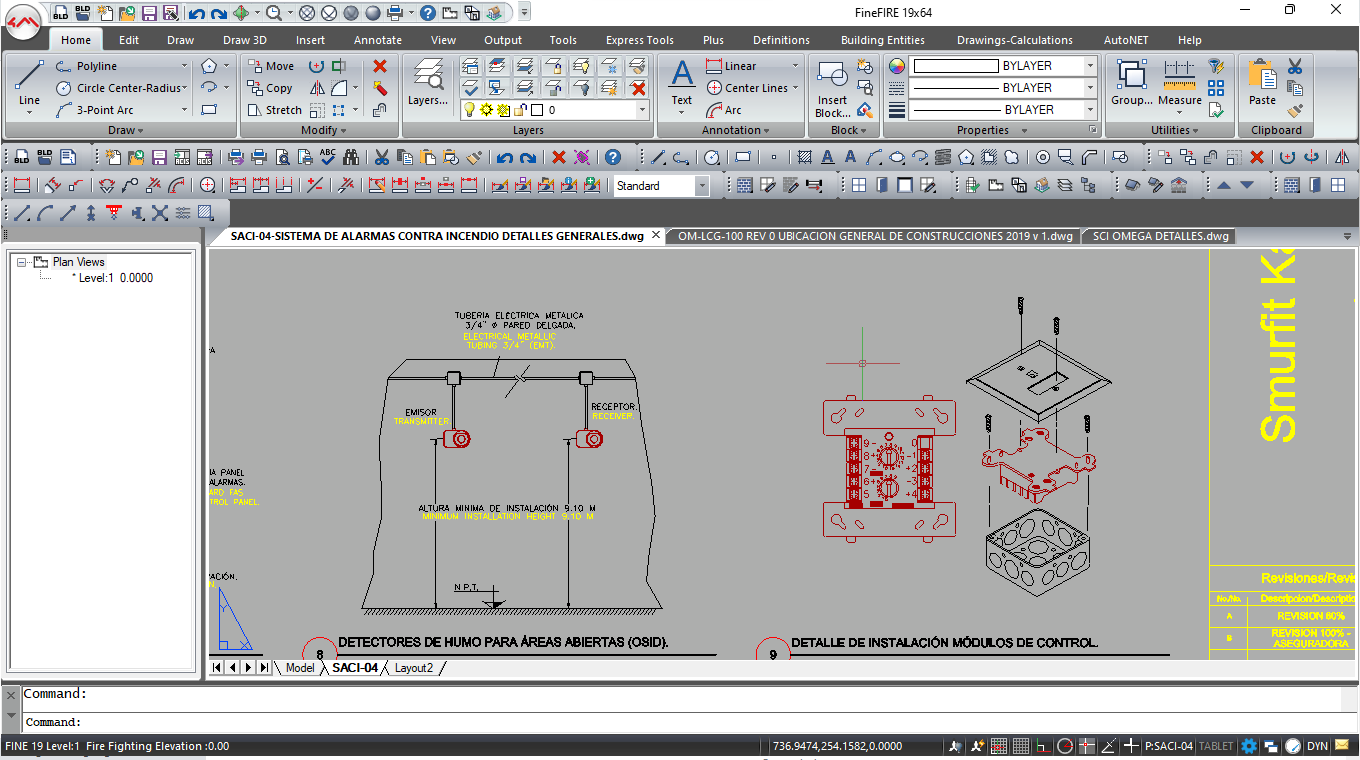
Task: Toggle polar tracking in status bar
Action: pos(1065,746)
